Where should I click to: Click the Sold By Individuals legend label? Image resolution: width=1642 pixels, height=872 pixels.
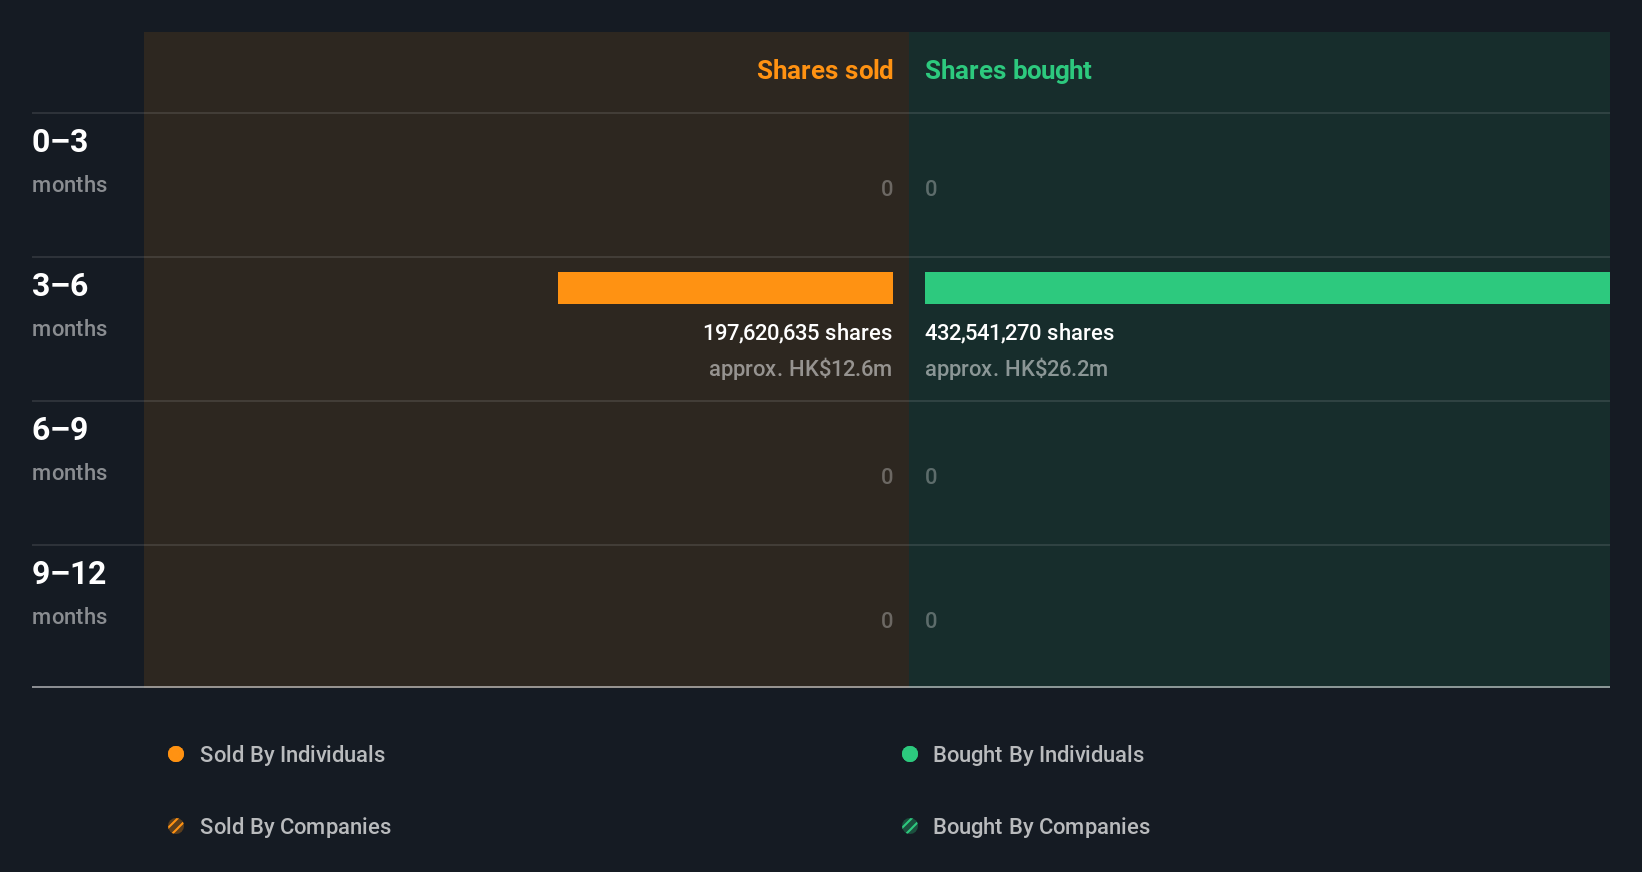click(292, 755)
